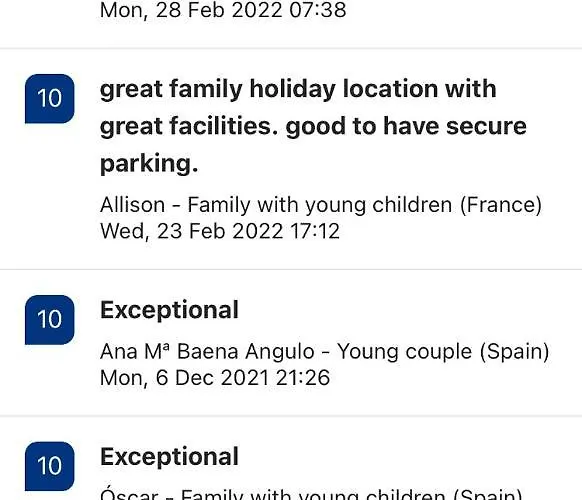Click divider line below the 28 Feb 2022 review
The height and width of the screenshot is (500, 582).
tap(291, 48)
